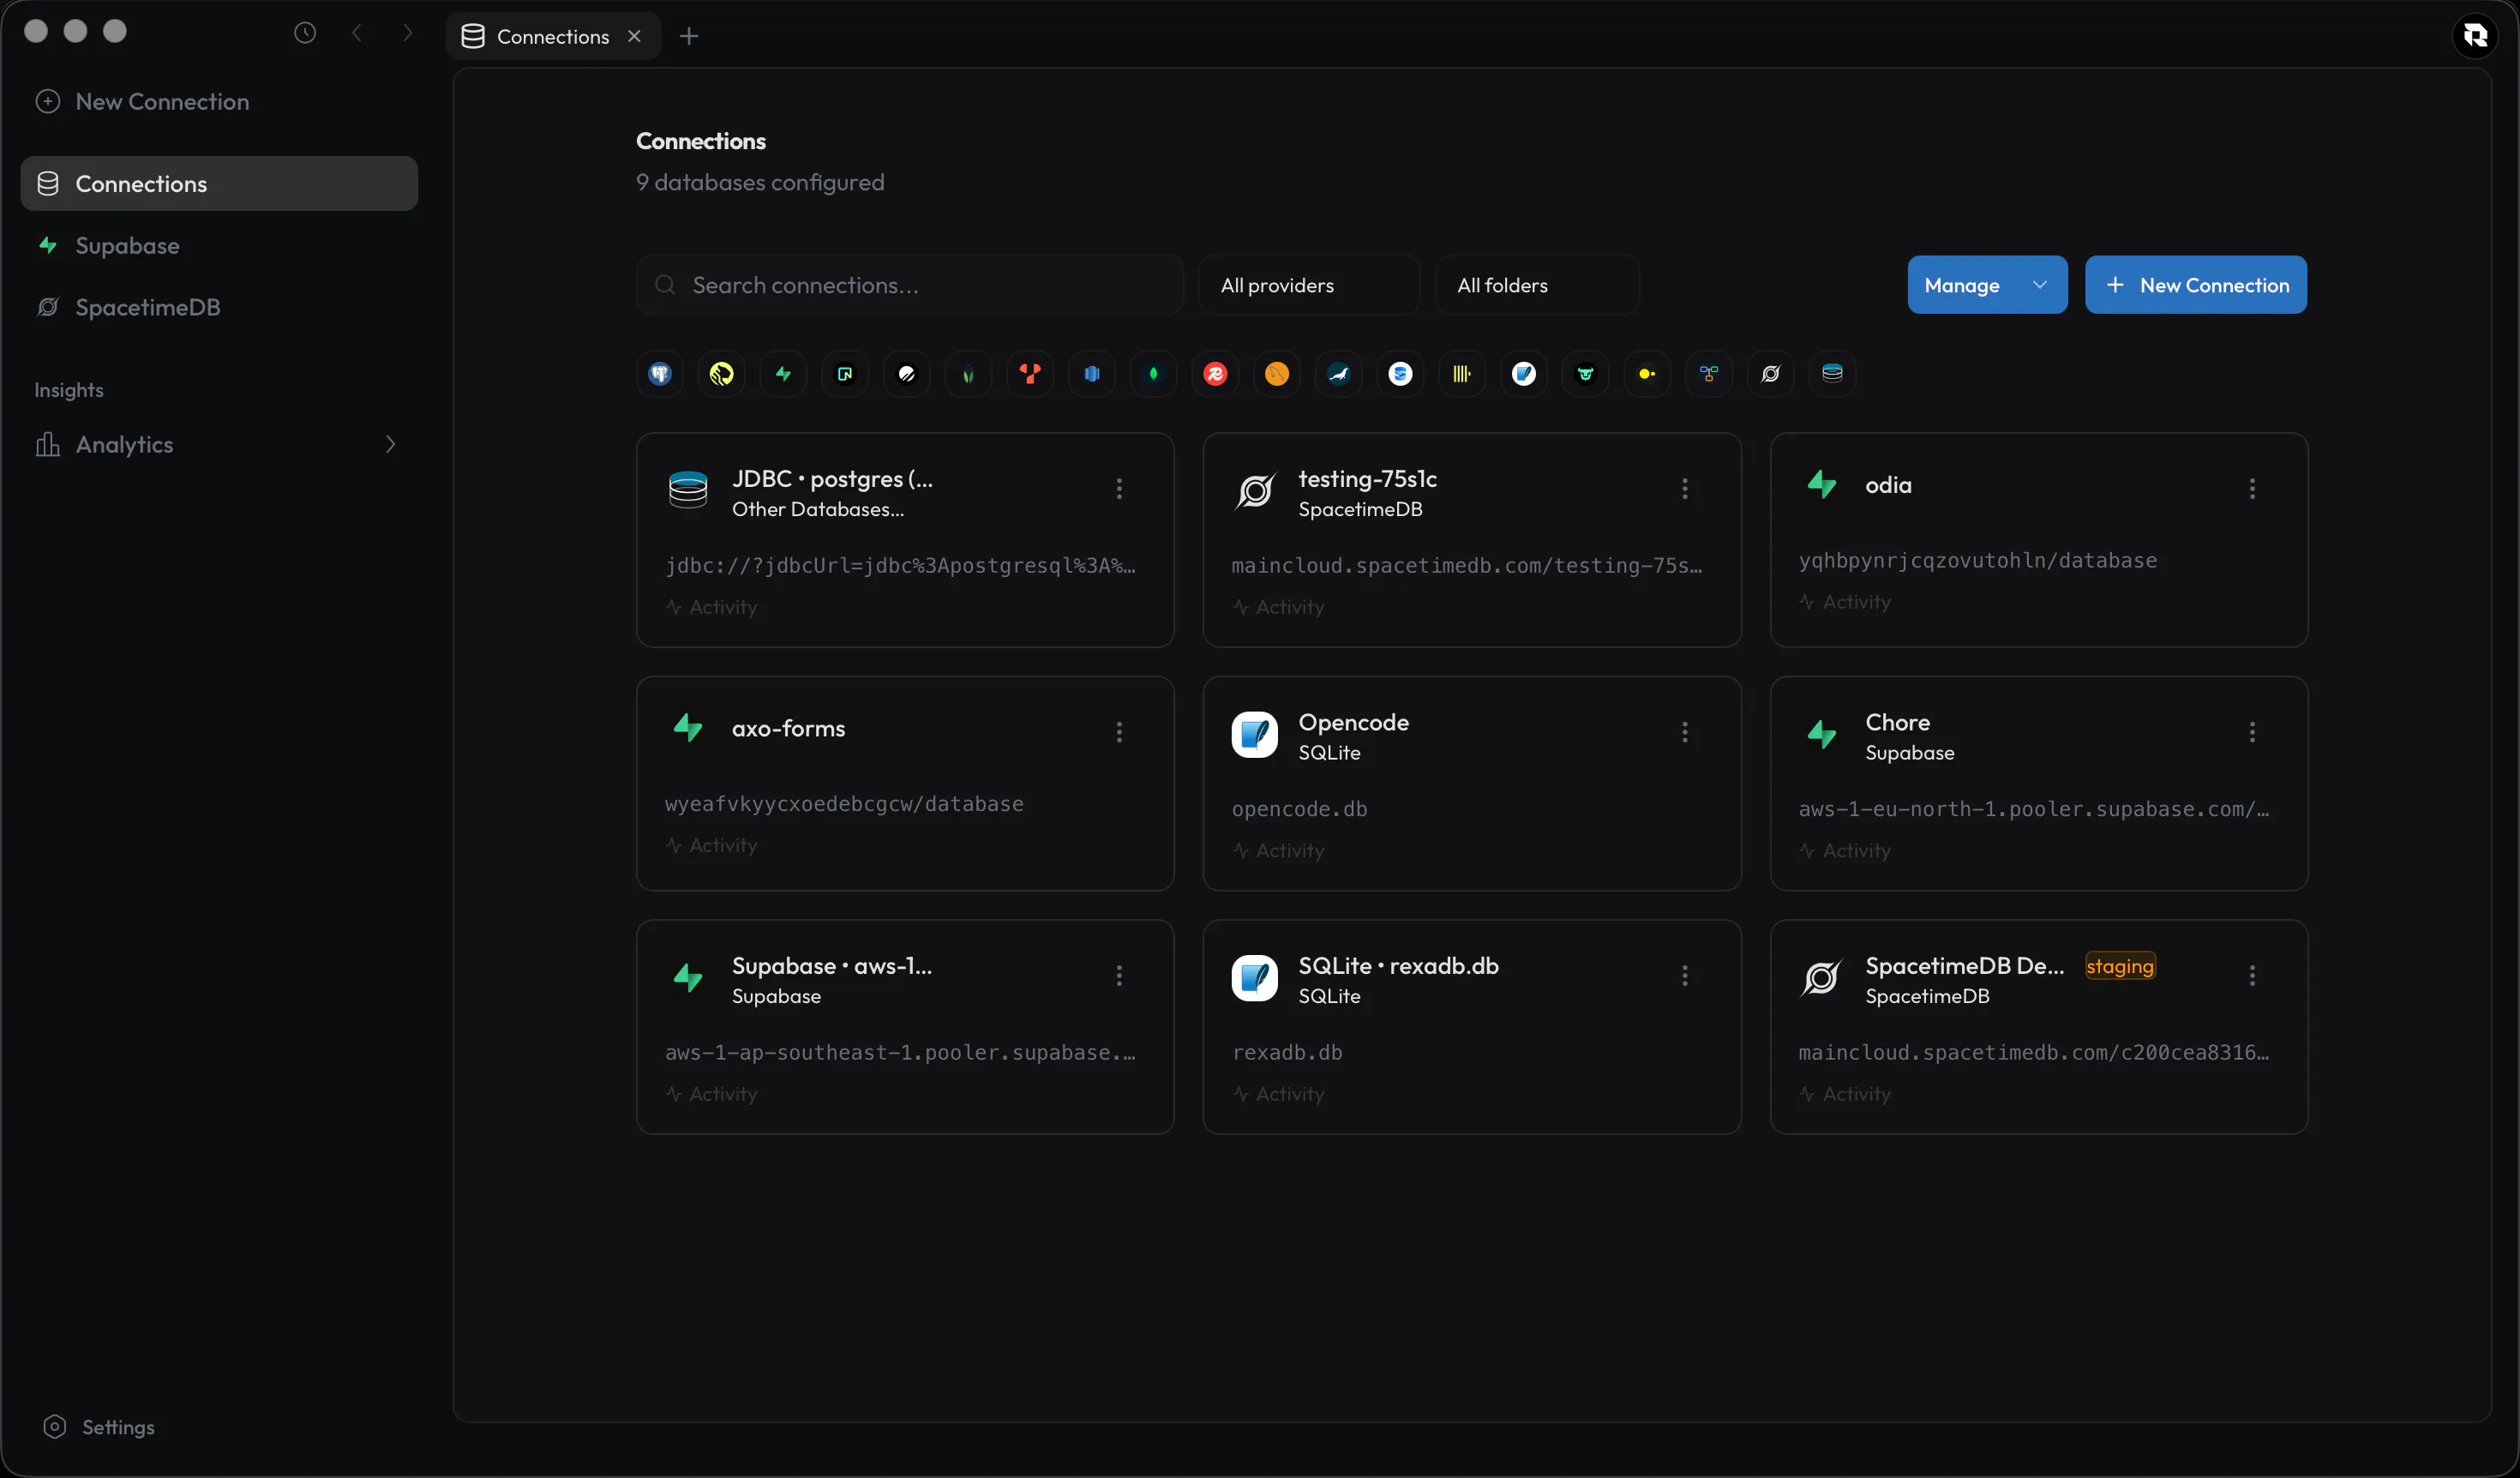The width and height of the screenshot is (2520, 1478).
Task: Filter by SpacetimeDB icon in provider row
Action: point(1771,374)
